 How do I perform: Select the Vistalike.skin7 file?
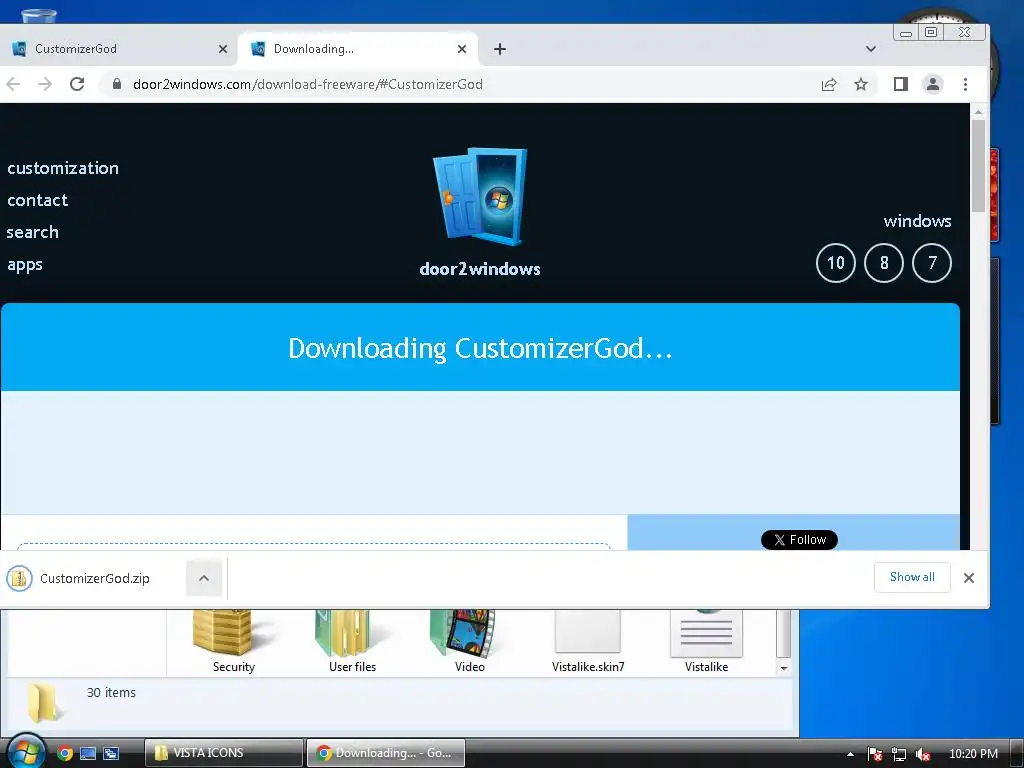click(x=588, y=641)
